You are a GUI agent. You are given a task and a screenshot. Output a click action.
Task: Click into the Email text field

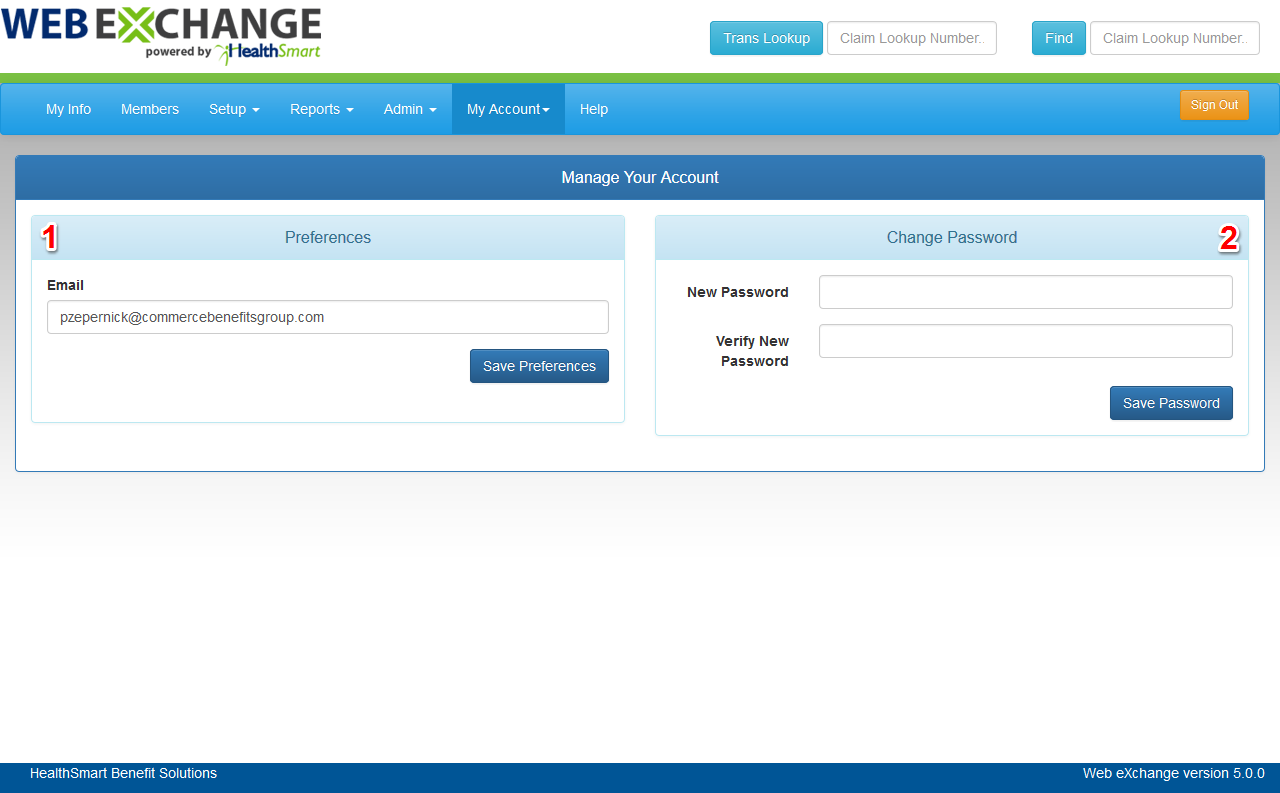[x=328, y=317]
